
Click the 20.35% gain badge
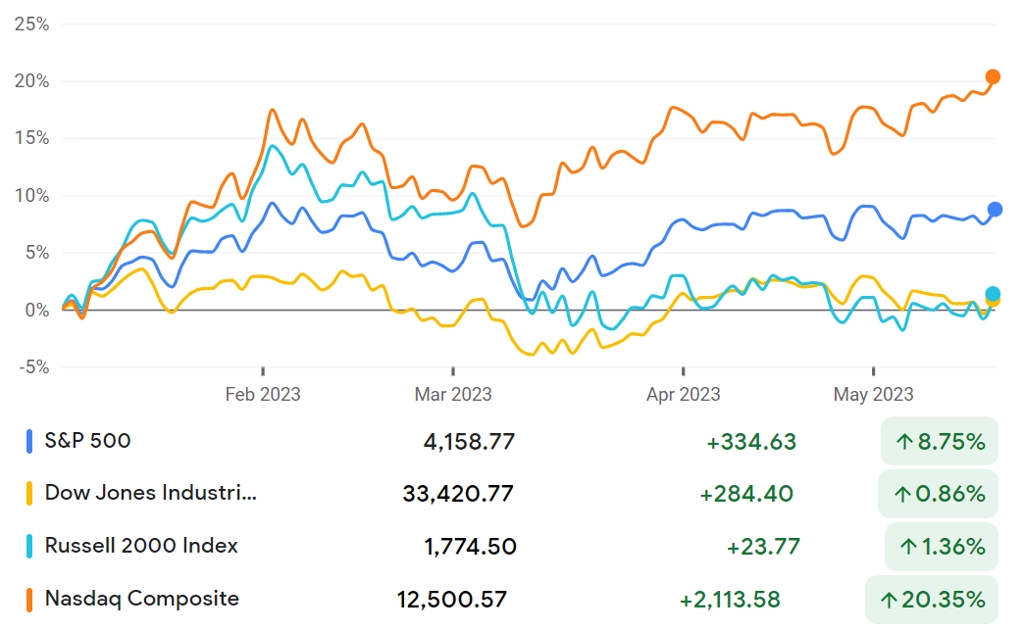(932, 600)
